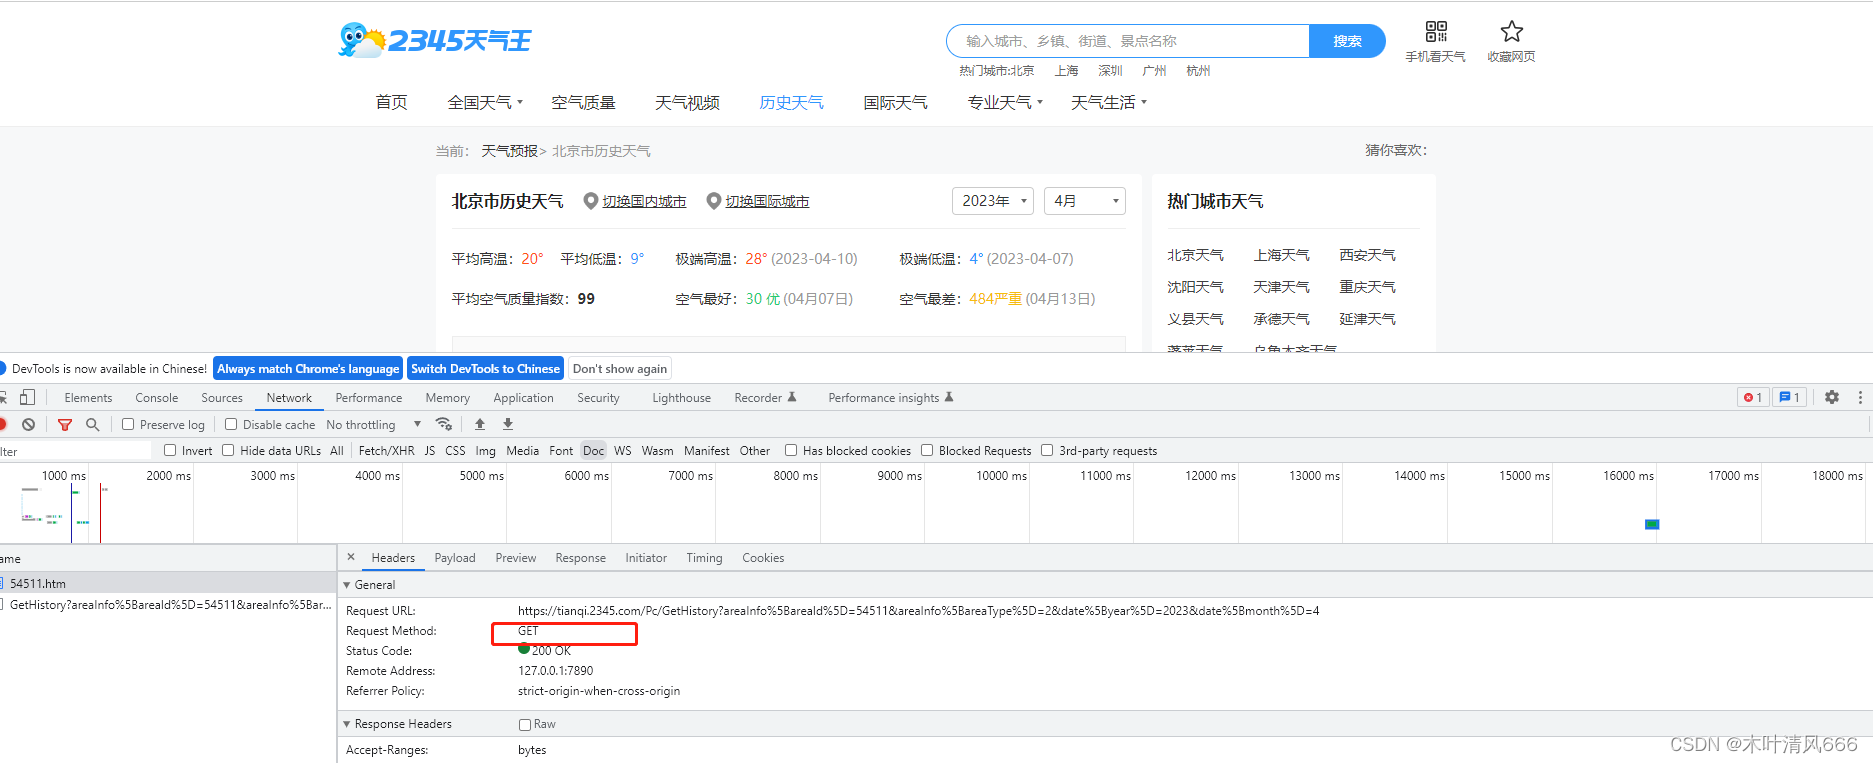1873x763 pixels.
Task: Click the 2345天气王 logo
Action: point(435,40)
